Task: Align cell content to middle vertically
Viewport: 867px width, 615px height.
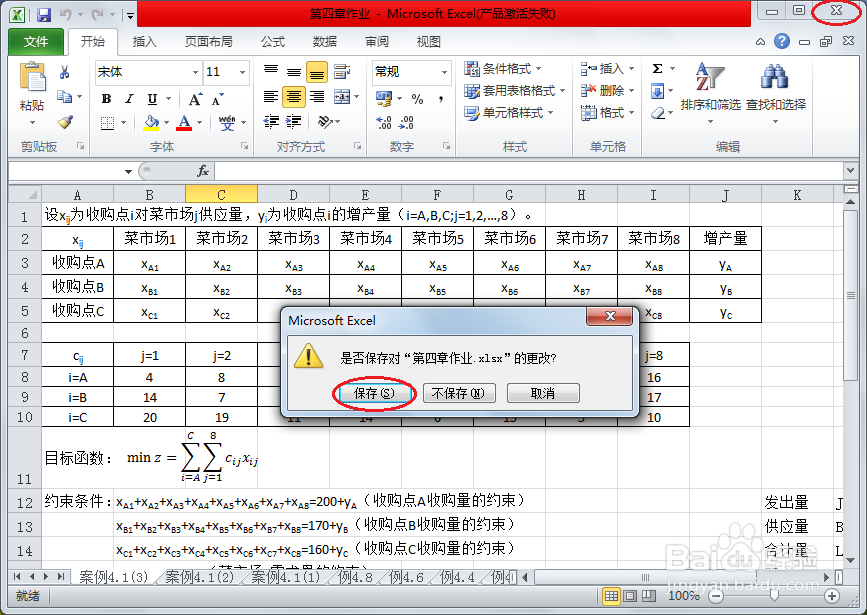Action: pos(294,71)
